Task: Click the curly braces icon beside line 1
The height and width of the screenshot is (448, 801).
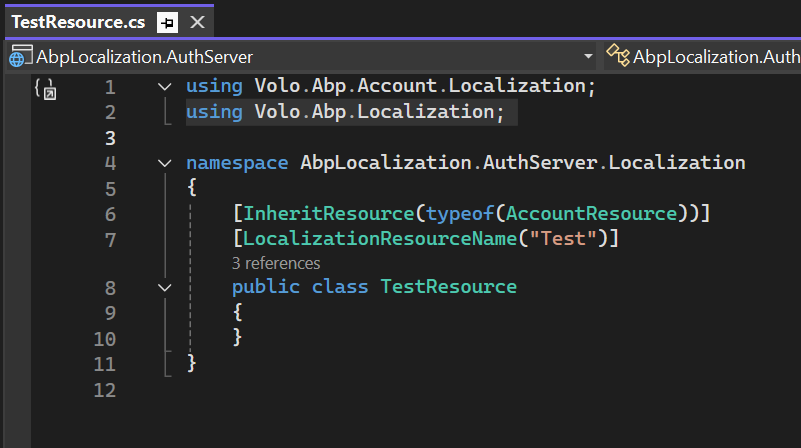Action: [45, 88]
